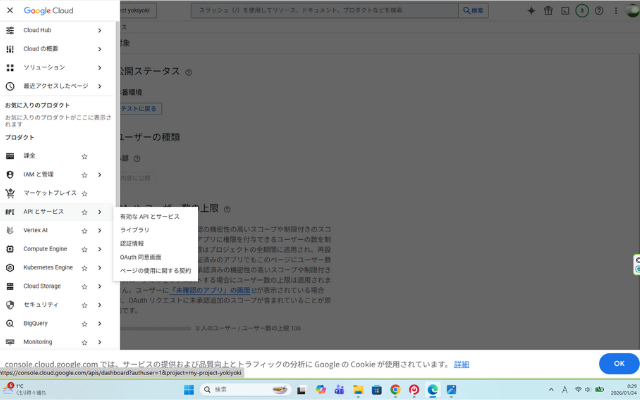Click the Vertex AI product icon
This screenshot has height=400, width=640.
point(10,230)
